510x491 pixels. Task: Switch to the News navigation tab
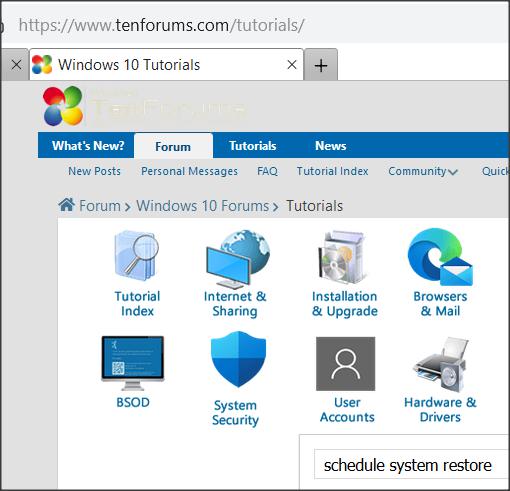331,146
